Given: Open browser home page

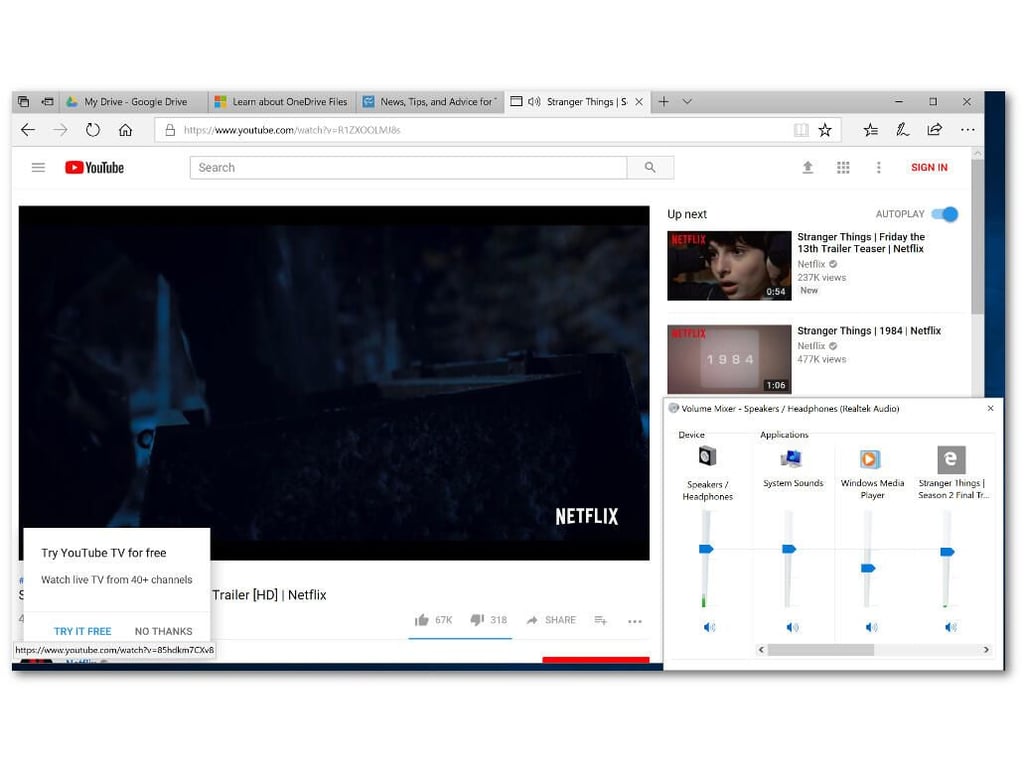Looking at the screenshot, I should (125, 130).
